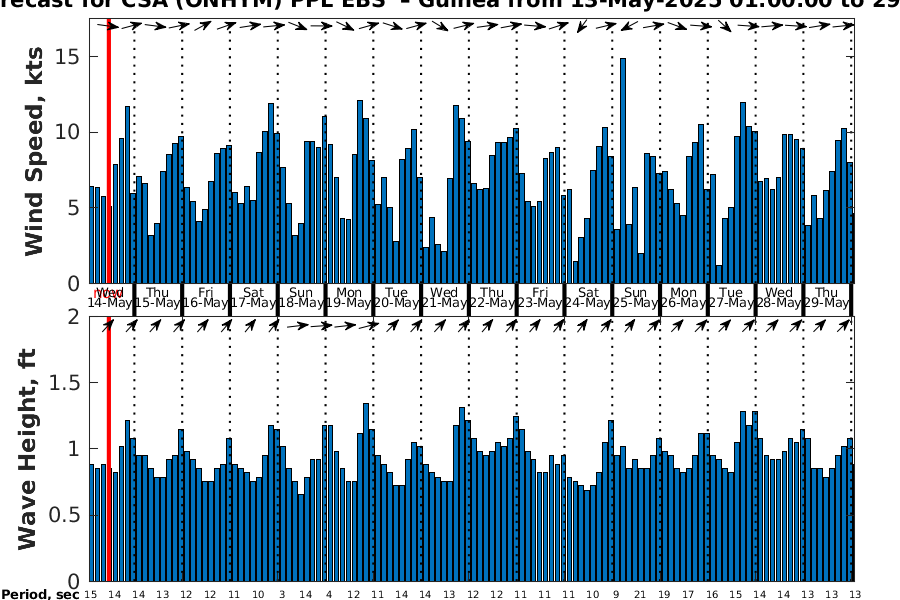Image resolution: width=900 pixels, height=600 pixels.
Task: Click the 1 tick on the wave height axis
Action: (x=73, y=449)
